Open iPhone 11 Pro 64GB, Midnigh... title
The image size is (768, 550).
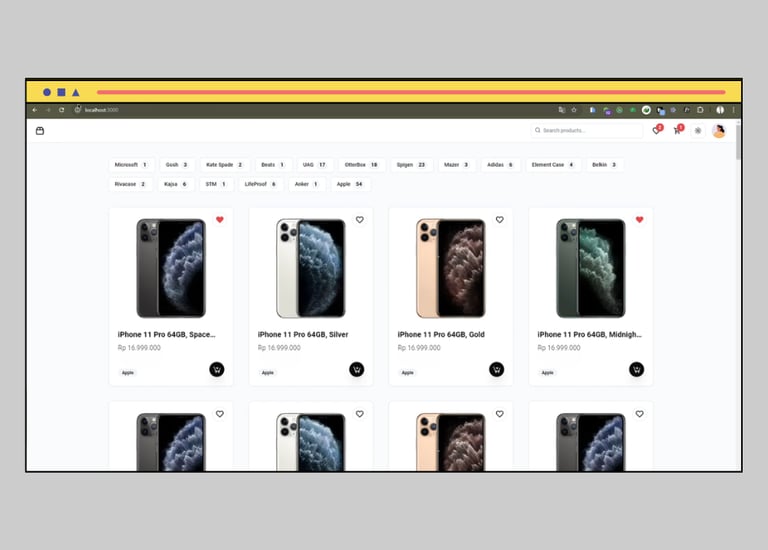click(x=589, y=335)
